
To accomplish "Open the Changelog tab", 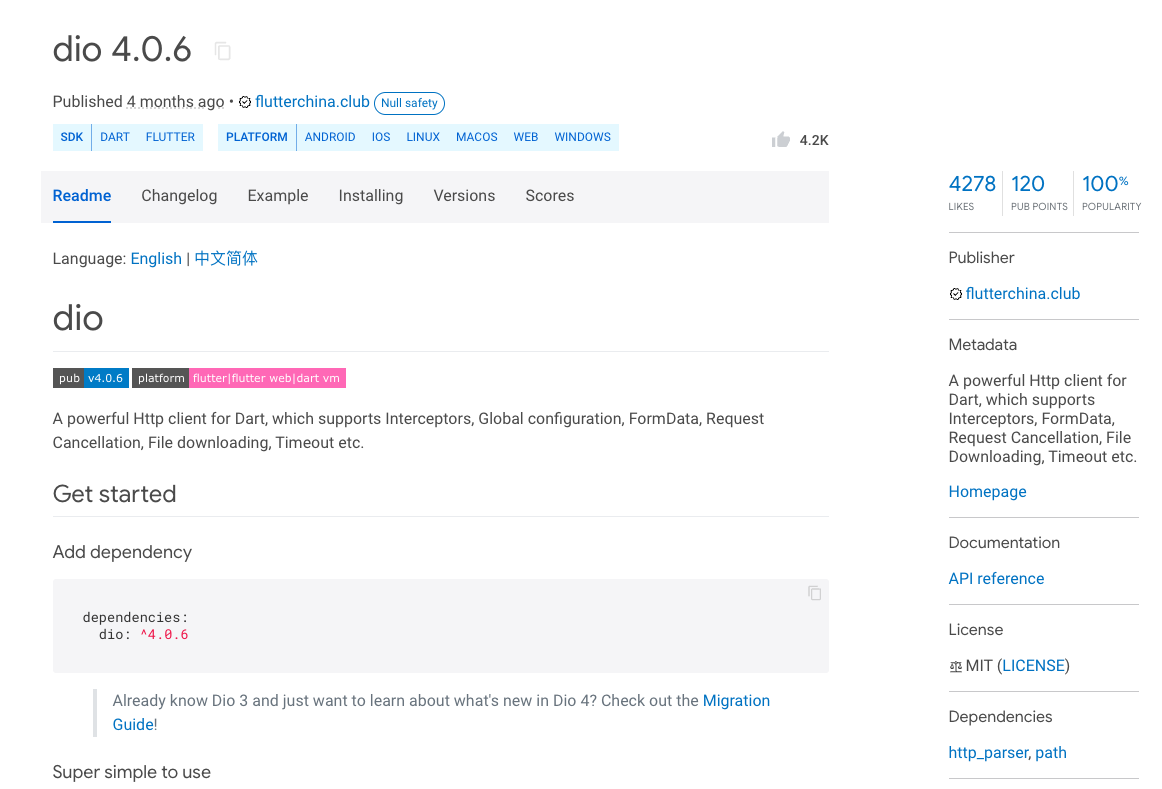I will click(x=179, y=196).
